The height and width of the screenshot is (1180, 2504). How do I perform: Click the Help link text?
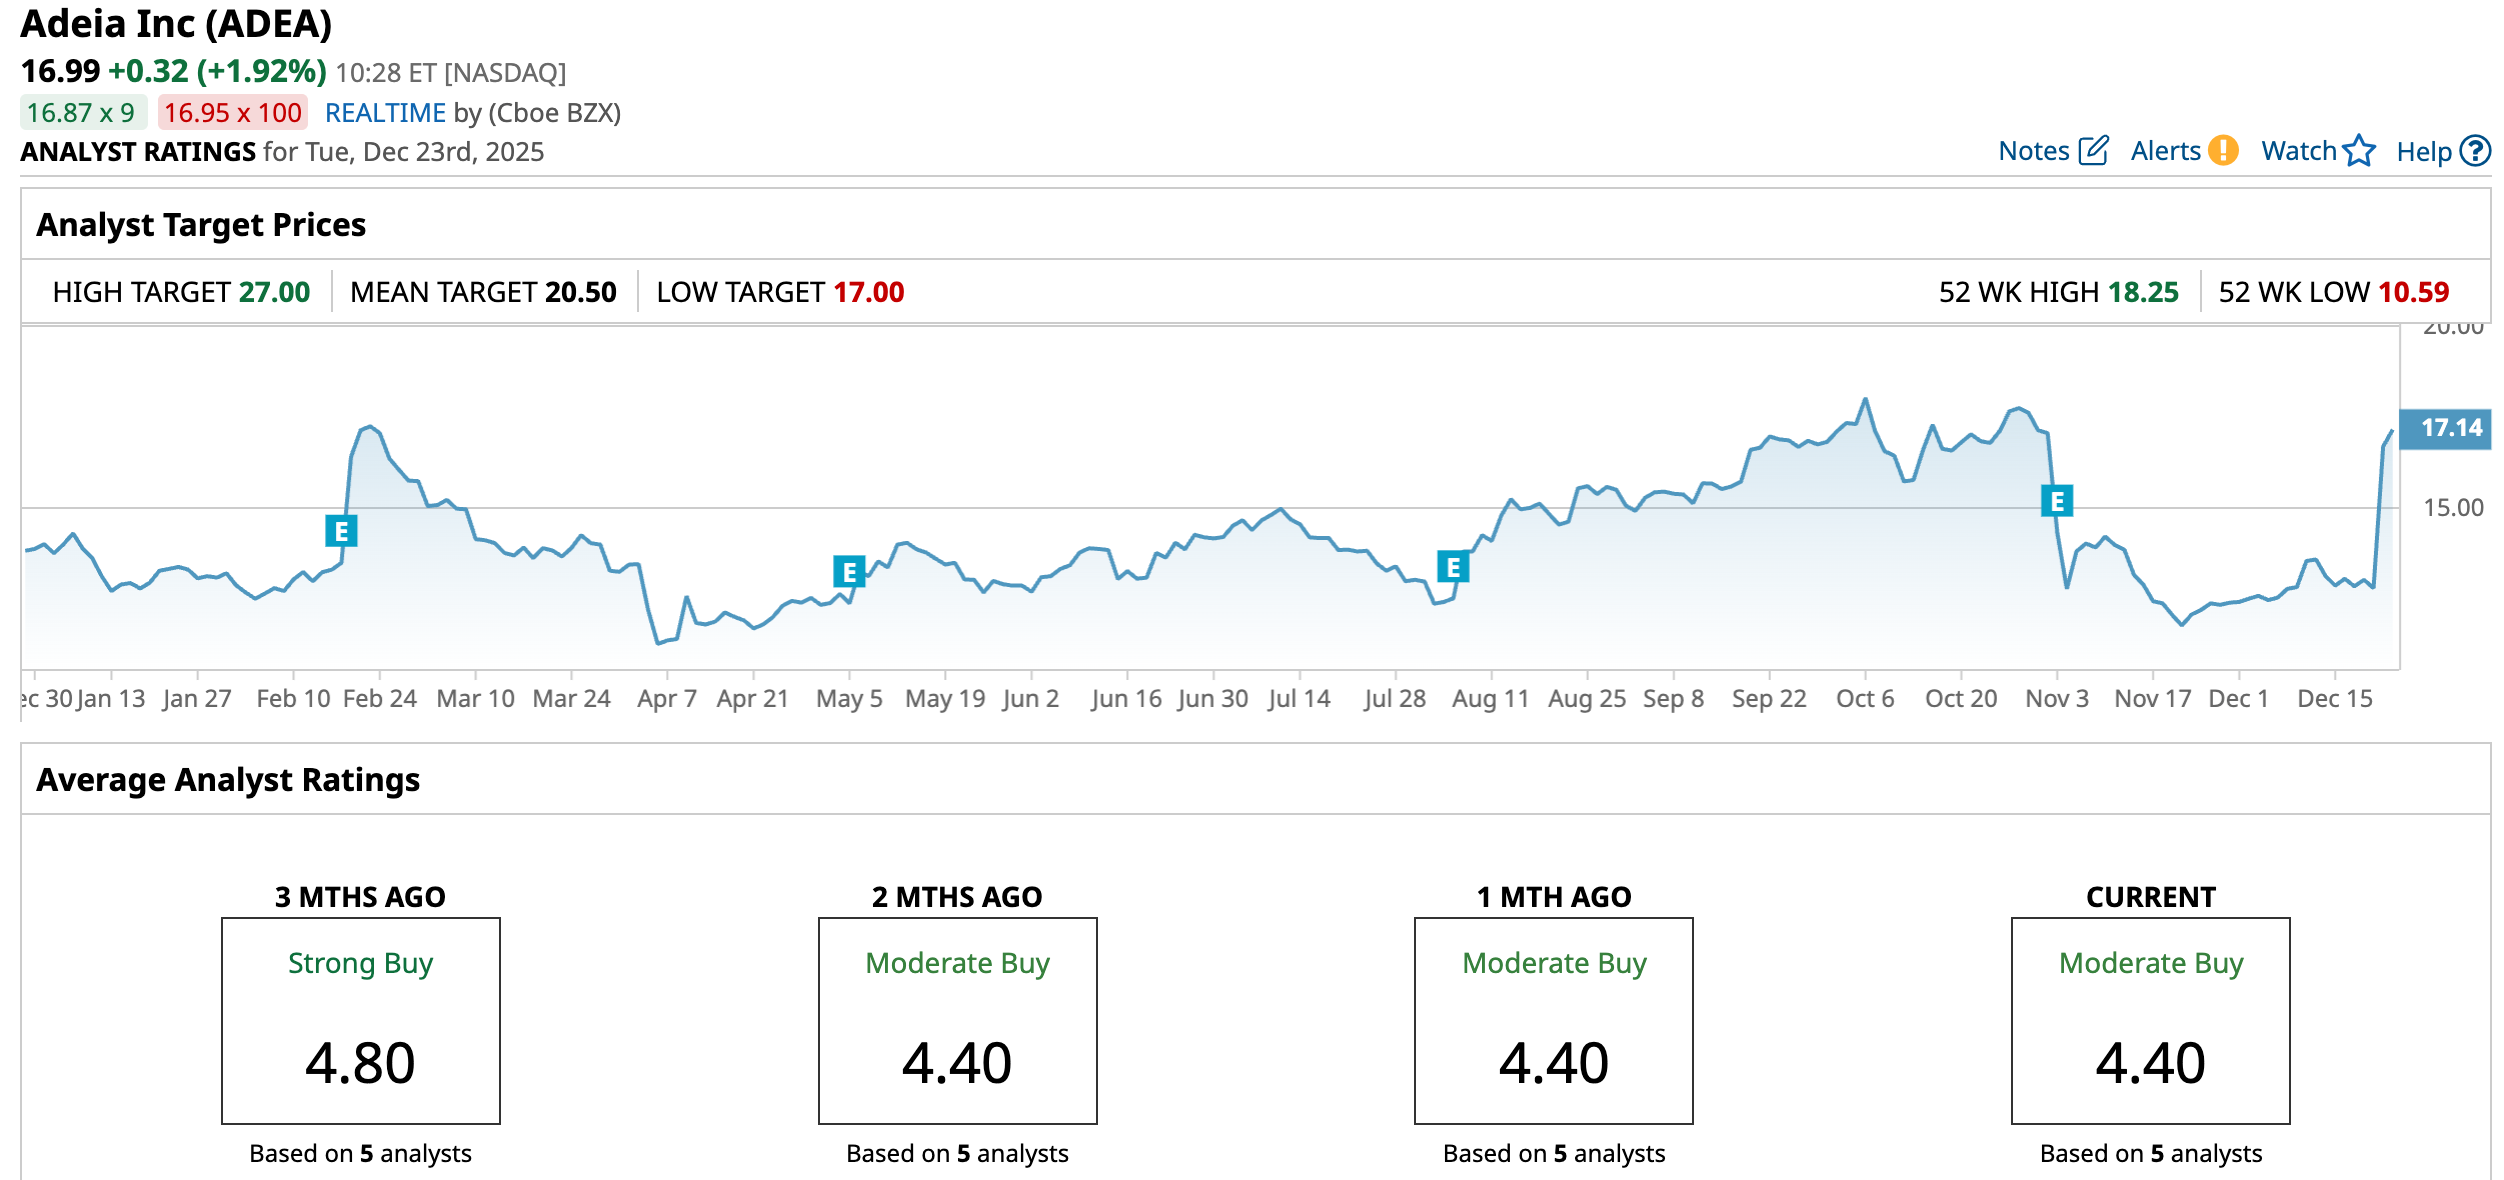click(2423, 152)
